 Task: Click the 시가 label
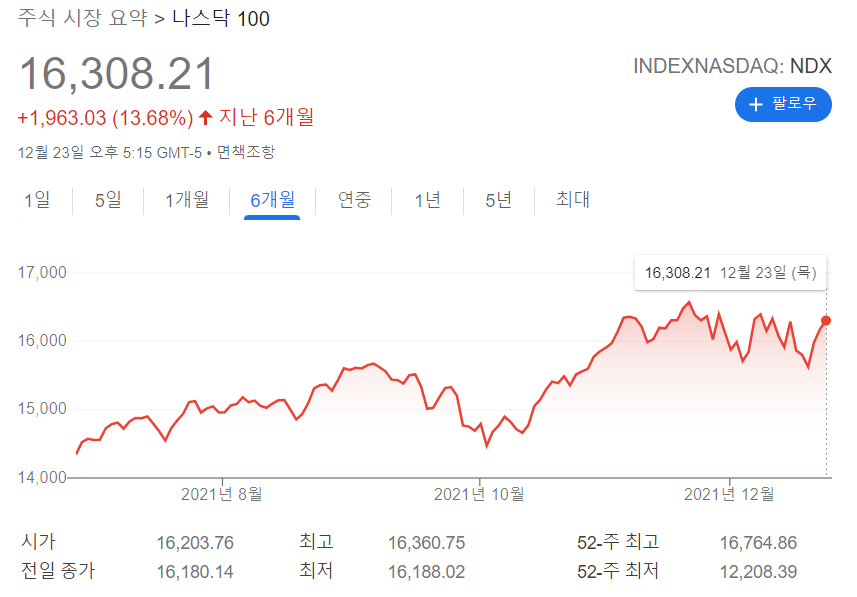point(38,542)
